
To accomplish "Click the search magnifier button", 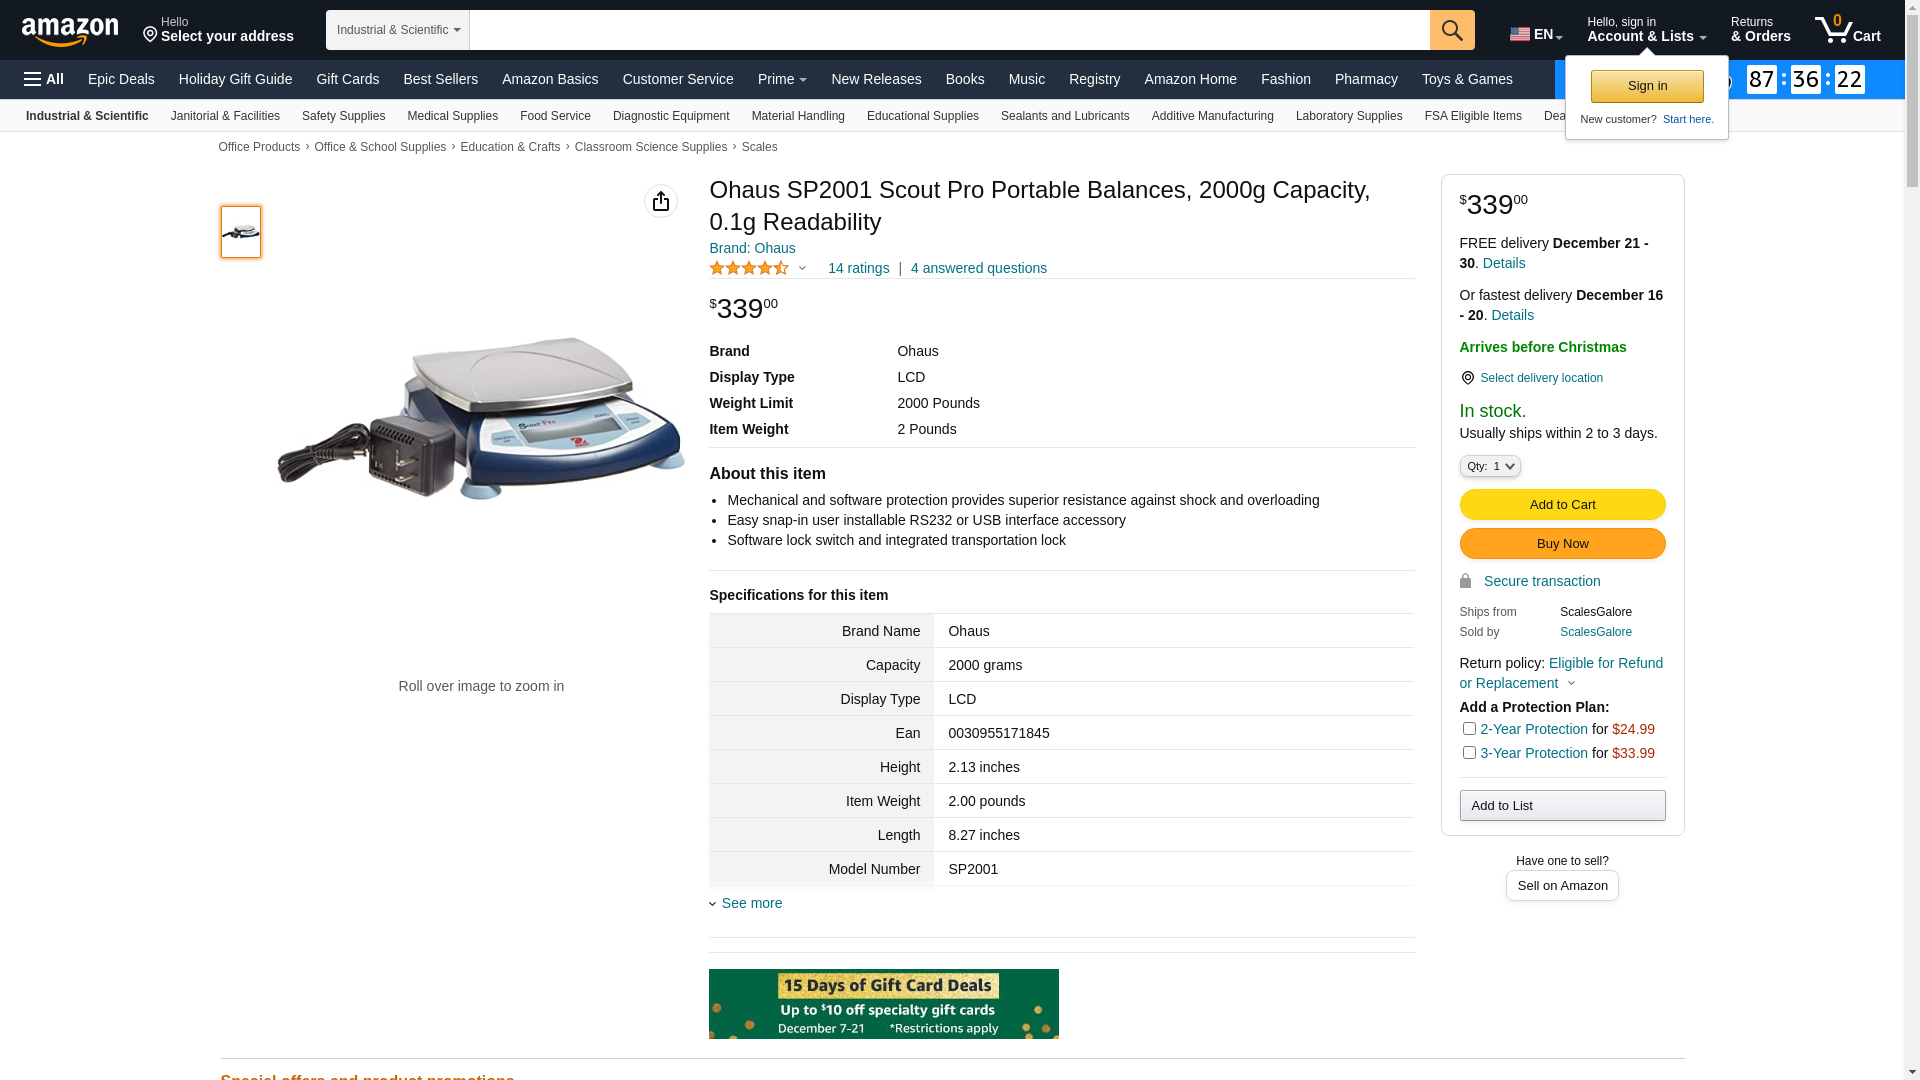I will (x=1451, y=30).
